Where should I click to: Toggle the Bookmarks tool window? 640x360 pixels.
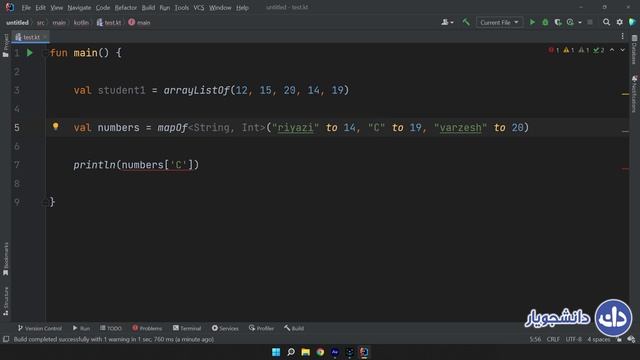[x=5, y=258]
